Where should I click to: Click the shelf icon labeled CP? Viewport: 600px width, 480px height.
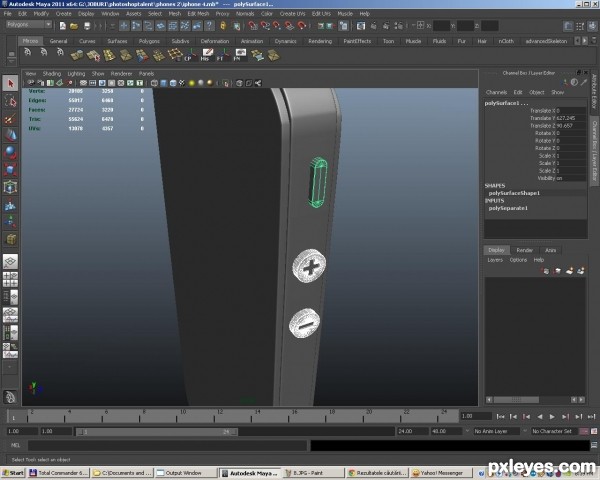(x=190, y=56)
